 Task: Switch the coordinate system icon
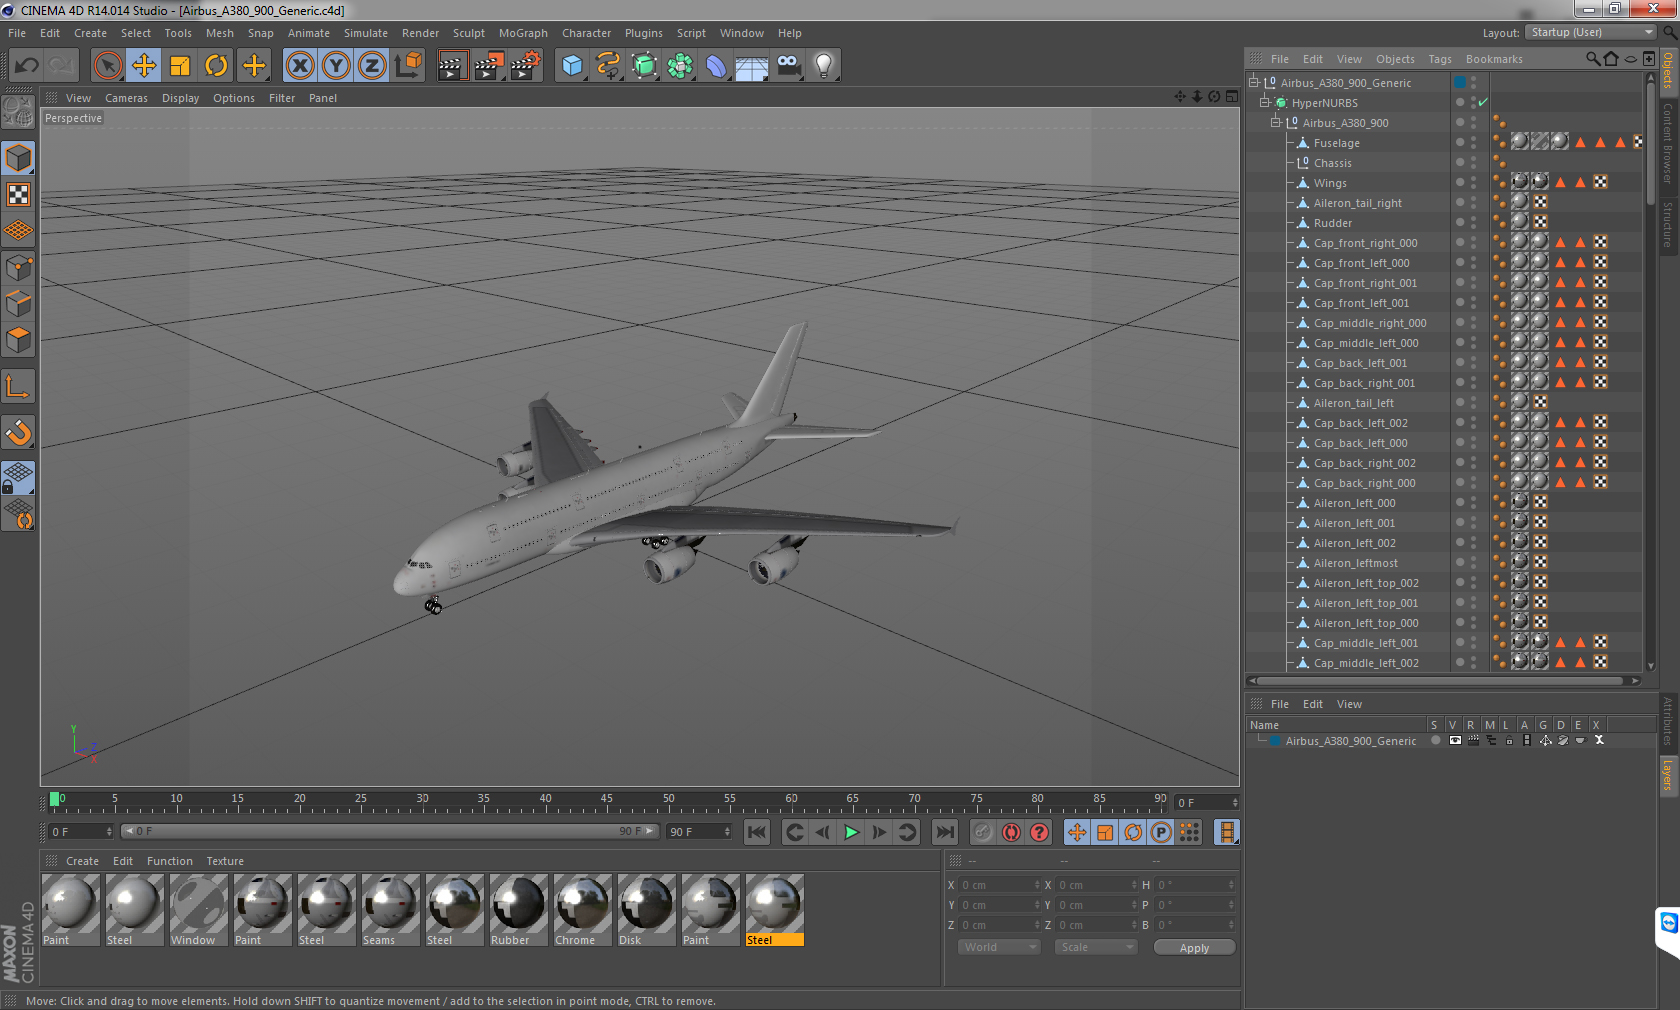click(x=408, y=66)
